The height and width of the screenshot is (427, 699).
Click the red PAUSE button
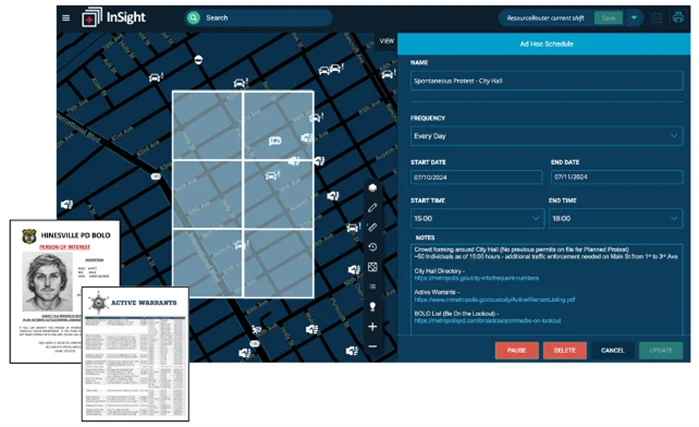click(517, 350)
